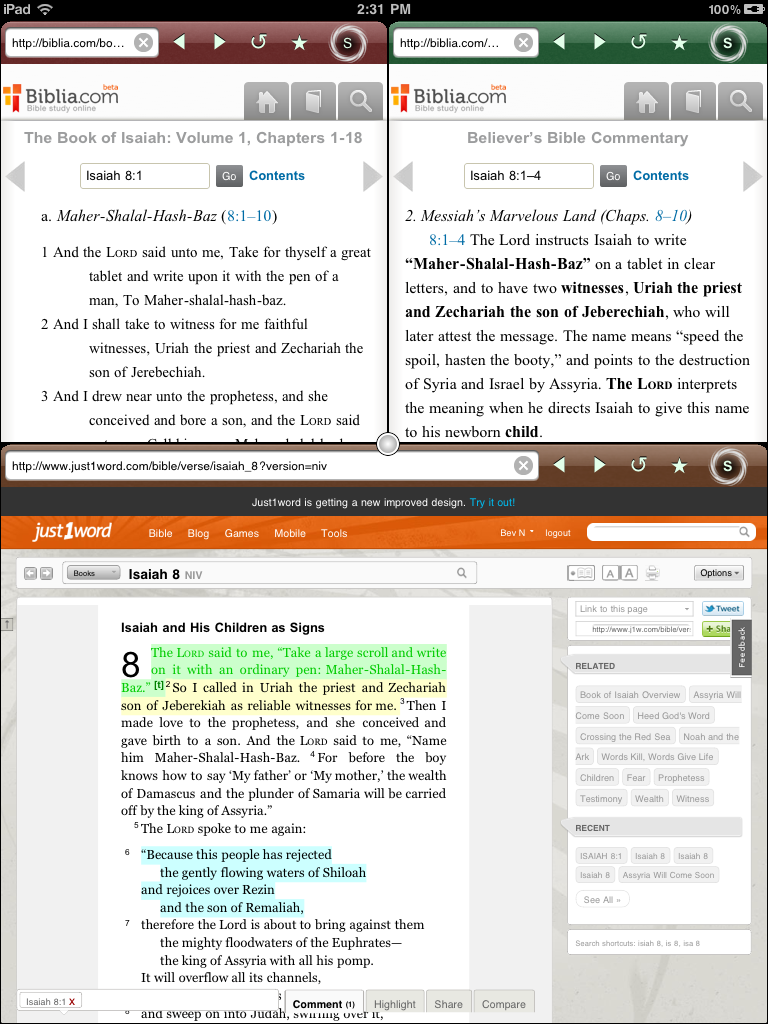Open Biblia library book icon in left pane
The image size is (768, 1024).
click(313, 102)
